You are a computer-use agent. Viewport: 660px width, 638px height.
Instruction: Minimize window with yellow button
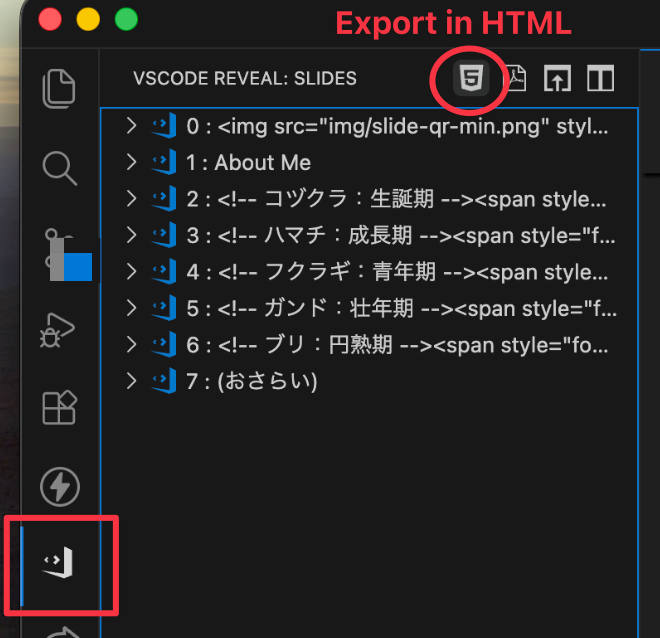click(88, 19)
